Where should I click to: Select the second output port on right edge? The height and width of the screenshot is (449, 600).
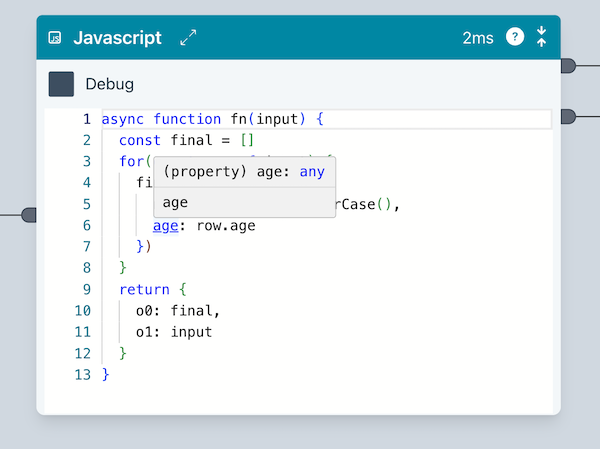(567, 116)
